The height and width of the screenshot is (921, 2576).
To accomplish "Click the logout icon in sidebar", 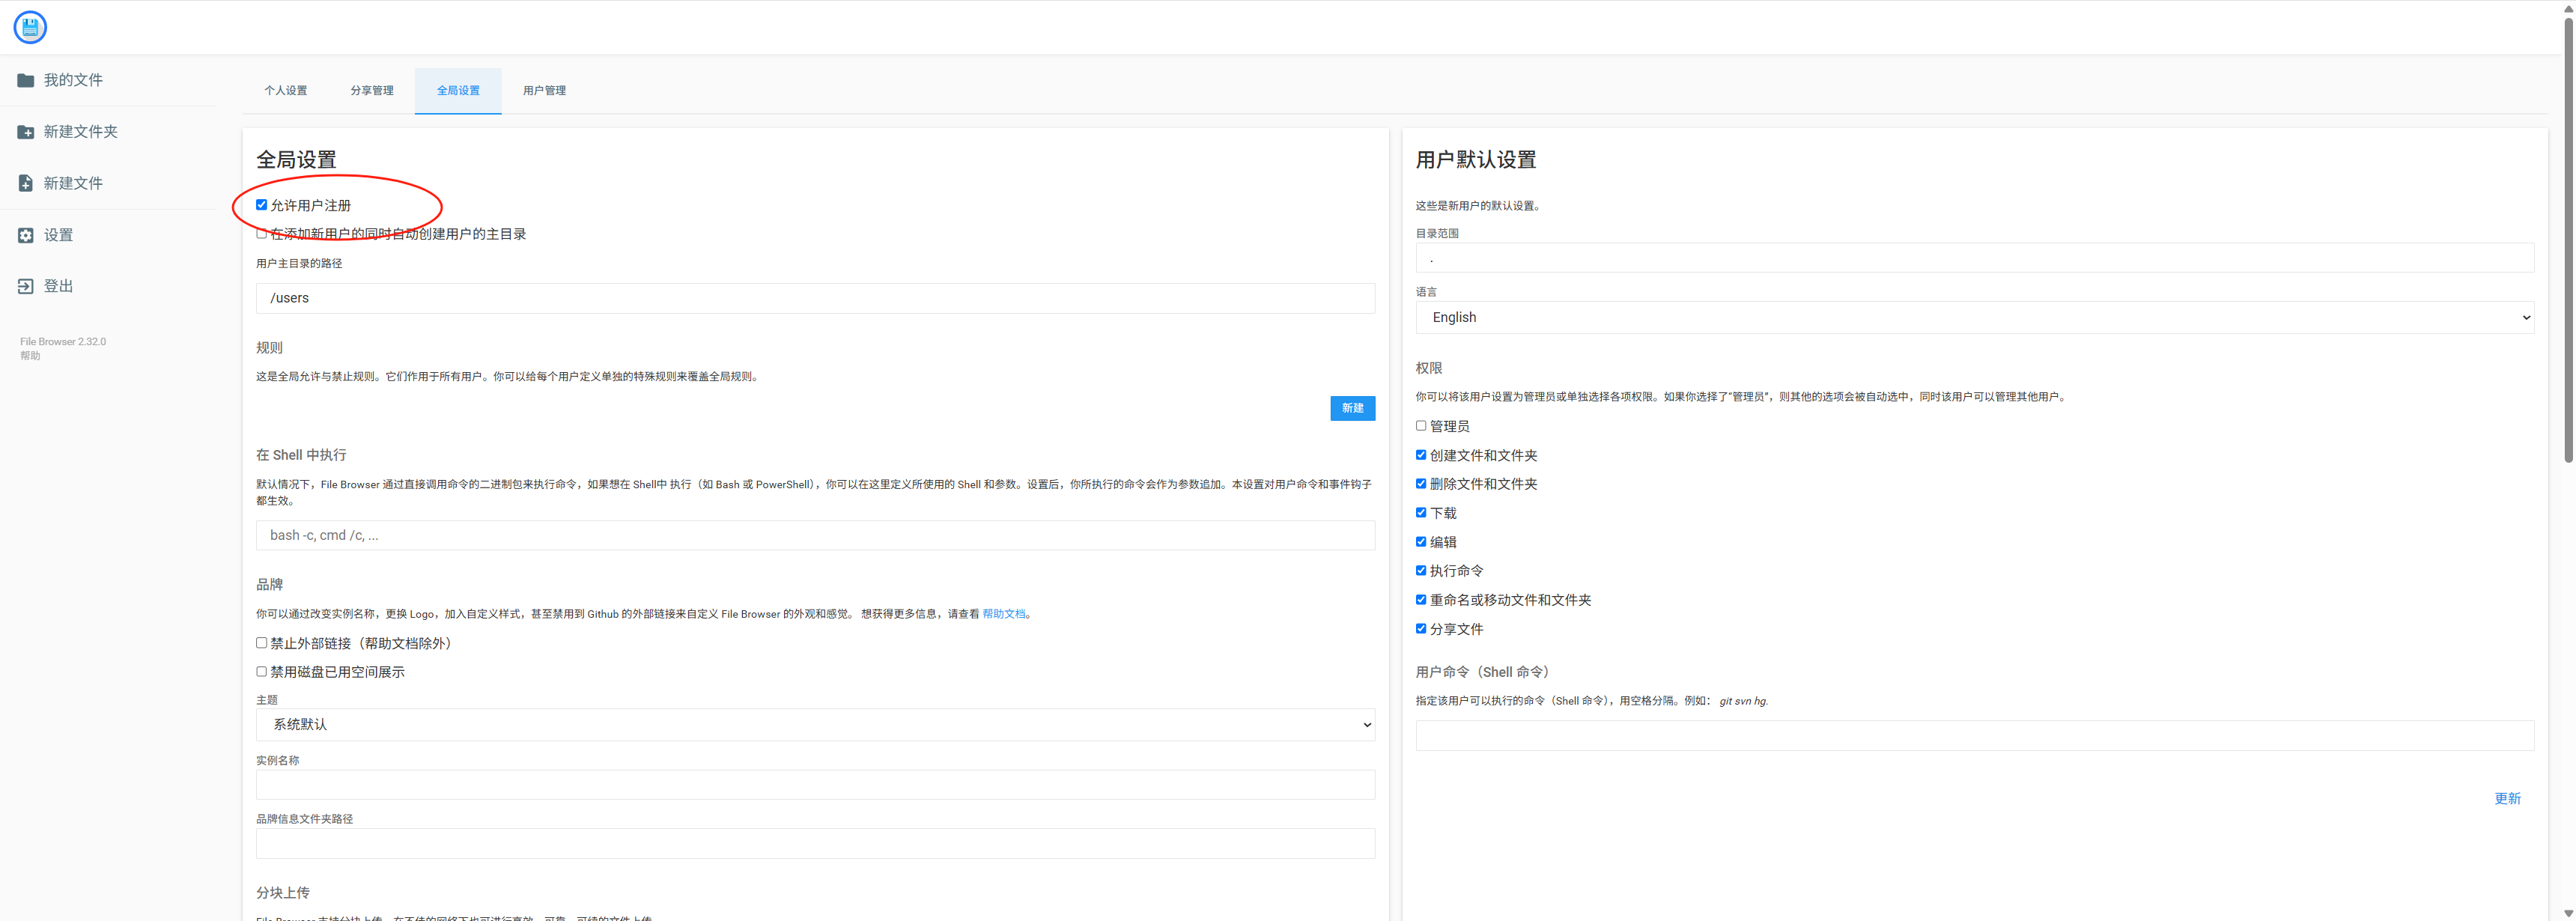I will pyautogui.click(x=26, y=286).
